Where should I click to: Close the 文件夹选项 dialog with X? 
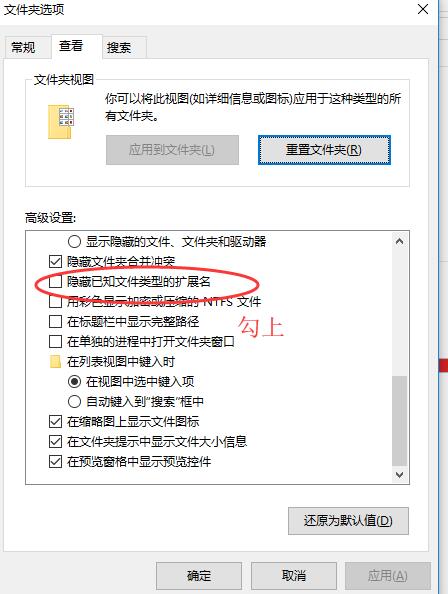[x=423, y=9]
